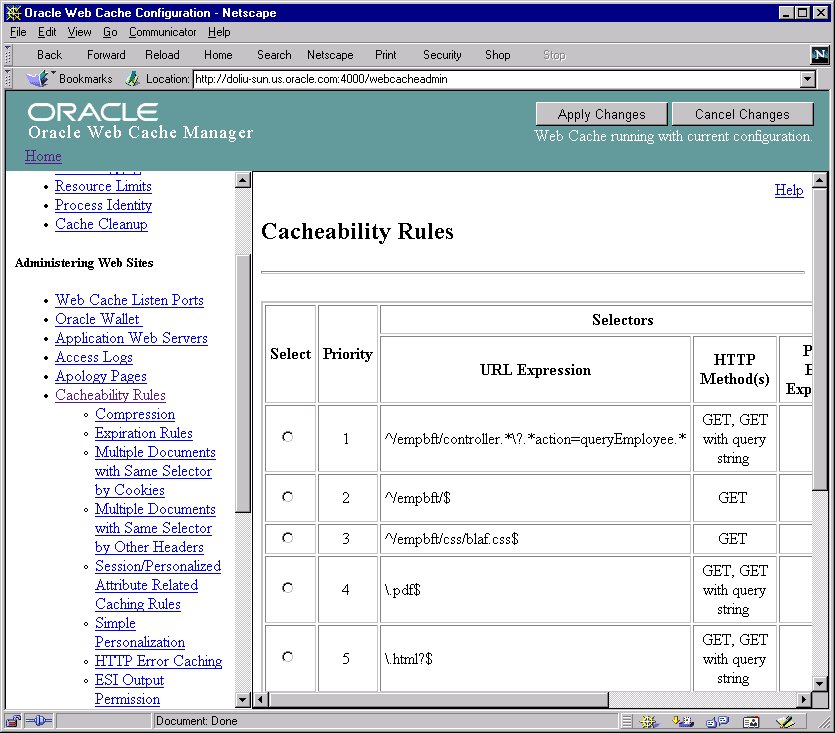
Task: Click the Netscape window title bar icon
Action: pos(13,12)
